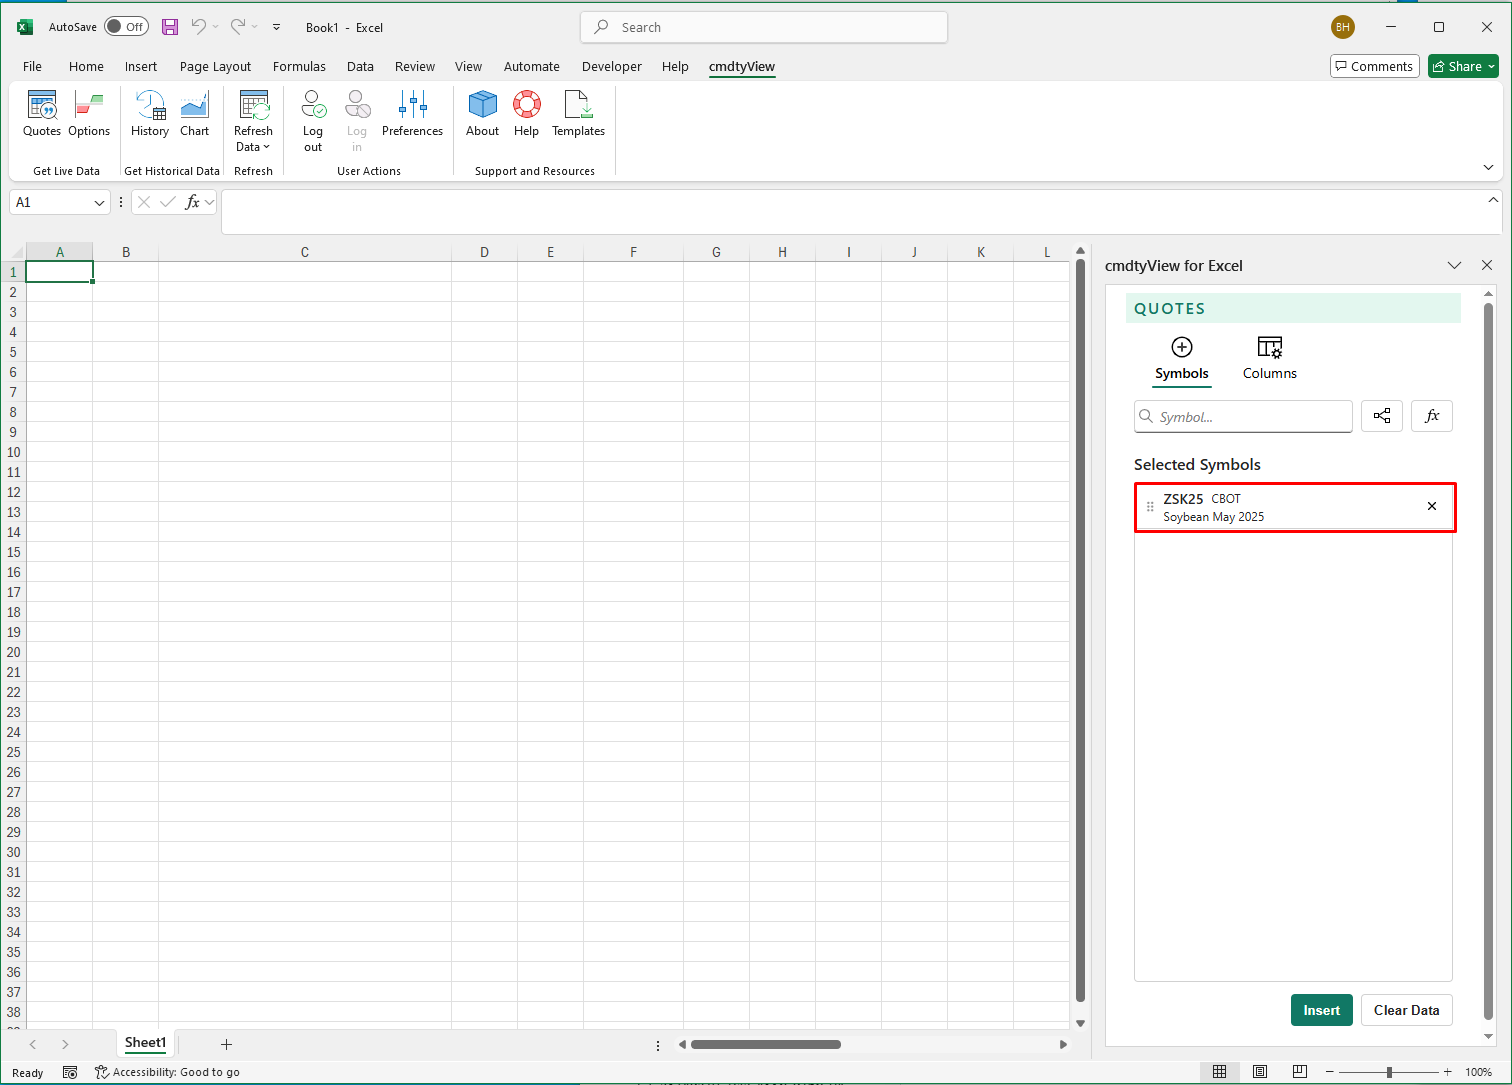
Task: Select row 10 header
Action: click(x=13, y=452)
